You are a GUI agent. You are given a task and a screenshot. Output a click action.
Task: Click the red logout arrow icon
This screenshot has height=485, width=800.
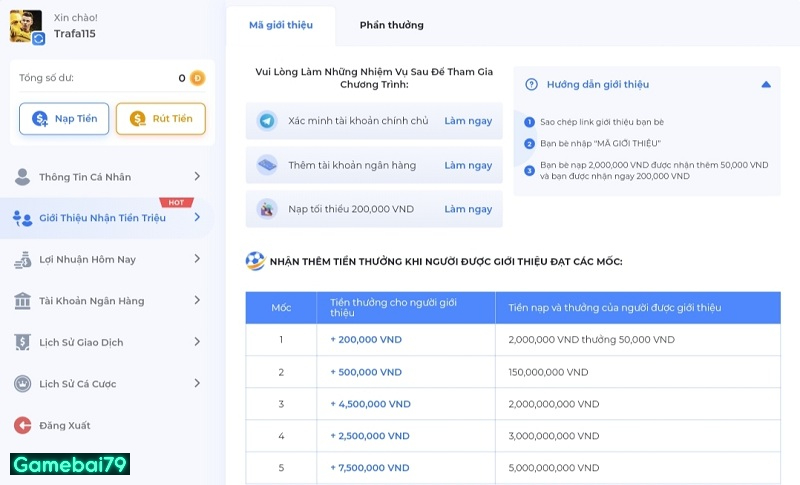[x=22, y=425]
